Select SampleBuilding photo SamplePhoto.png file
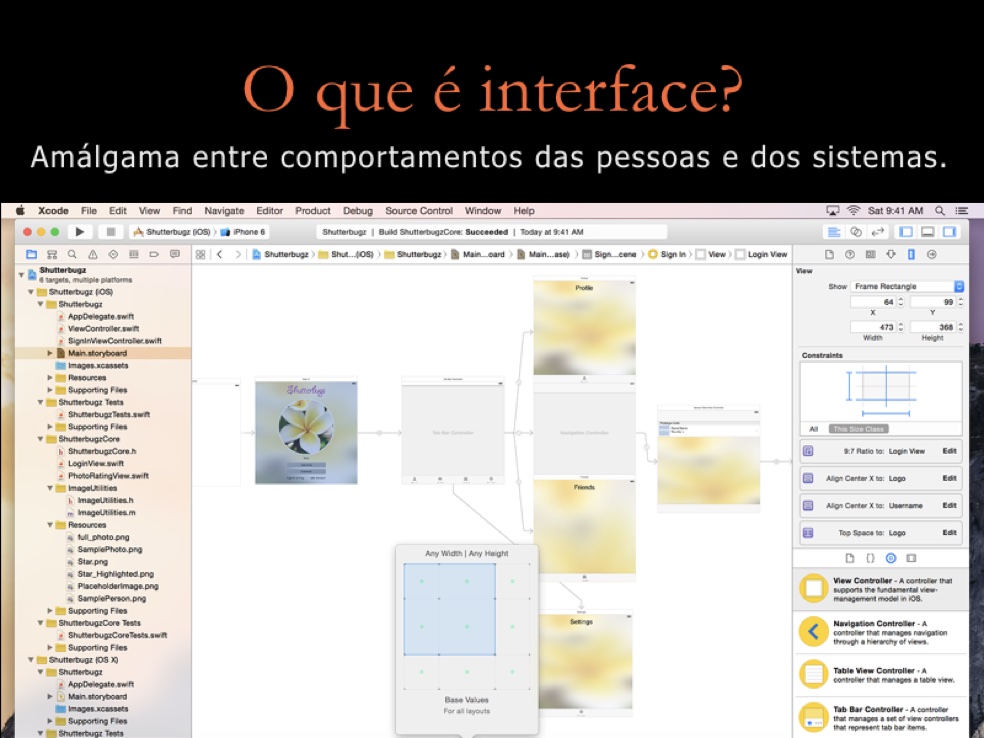The image size is (984, 738). 110,550
